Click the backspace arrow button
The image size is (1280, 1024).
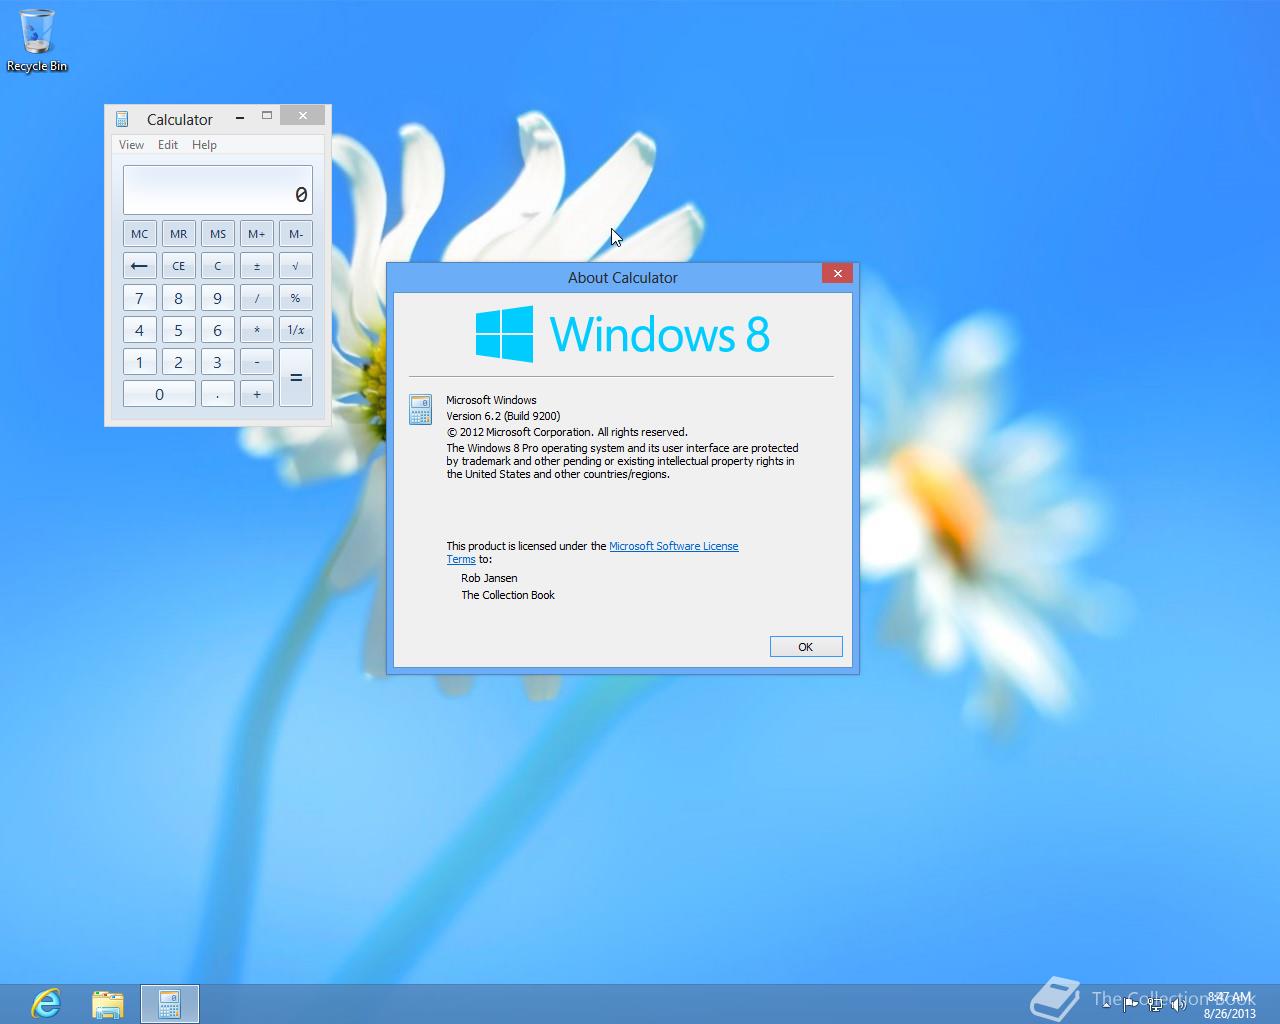coord(139,266)
